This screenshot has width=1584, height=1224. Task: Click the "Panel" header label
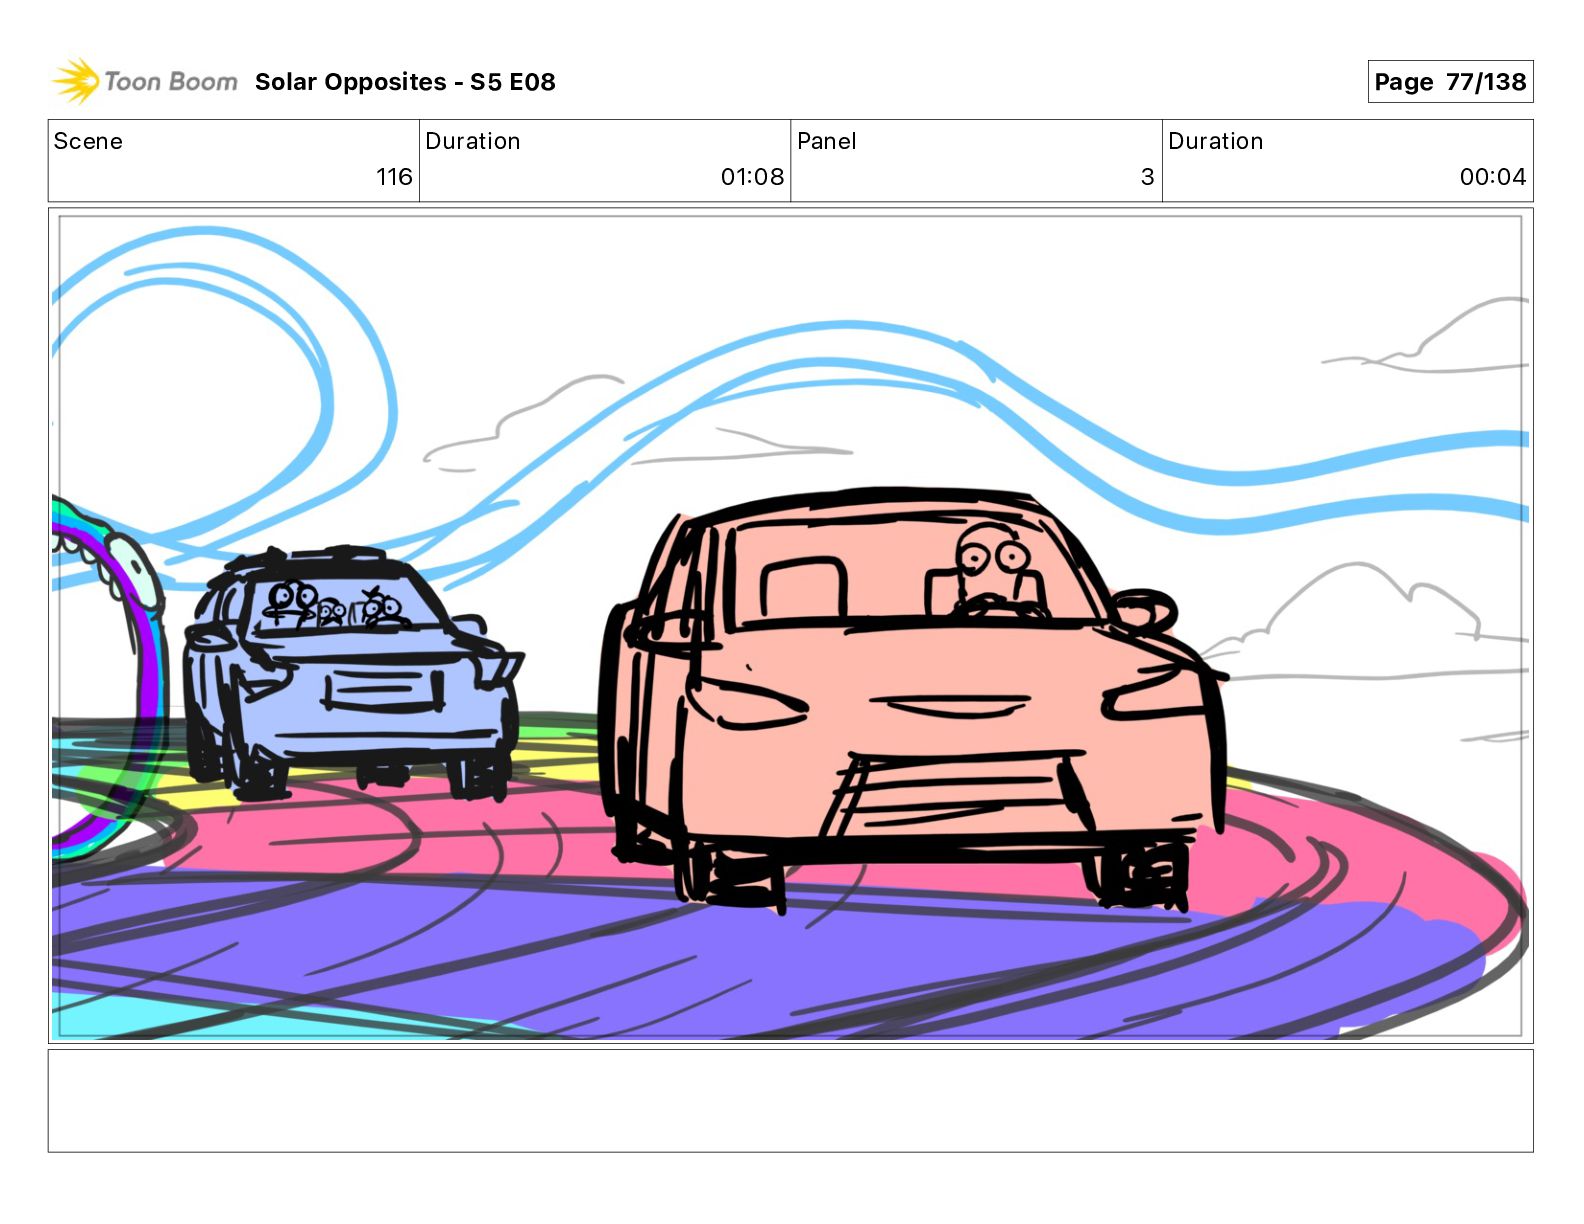[827, 141]
